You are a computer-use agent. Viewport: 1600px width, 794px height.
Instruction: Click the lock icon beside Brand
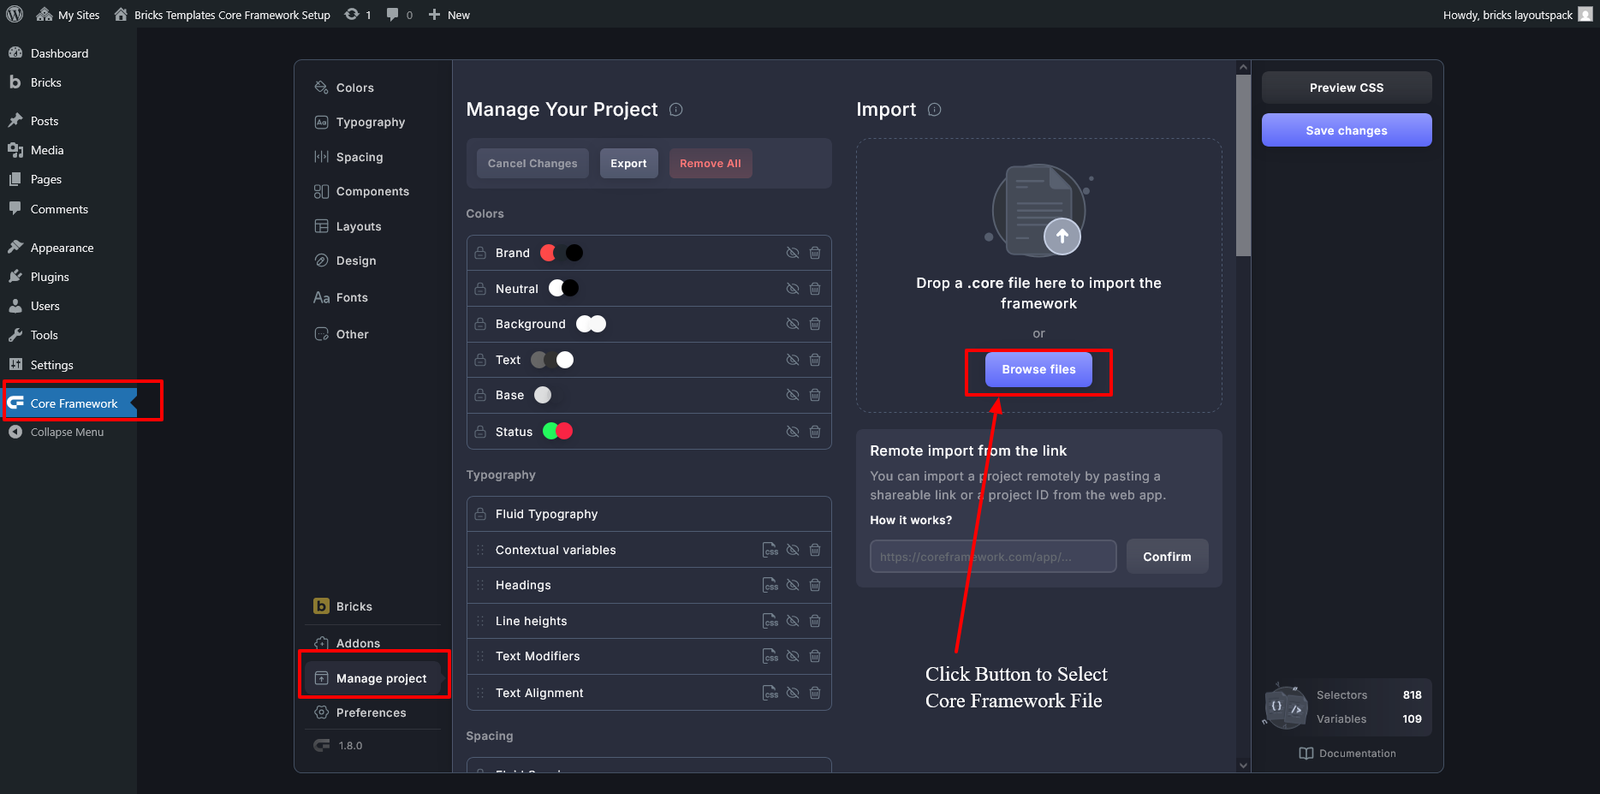(480, 253)
